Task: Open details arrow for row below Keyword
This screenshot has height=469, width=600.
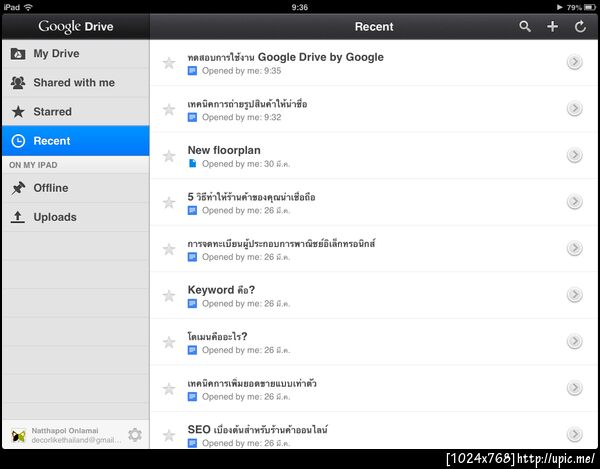Action: (574, 341)
